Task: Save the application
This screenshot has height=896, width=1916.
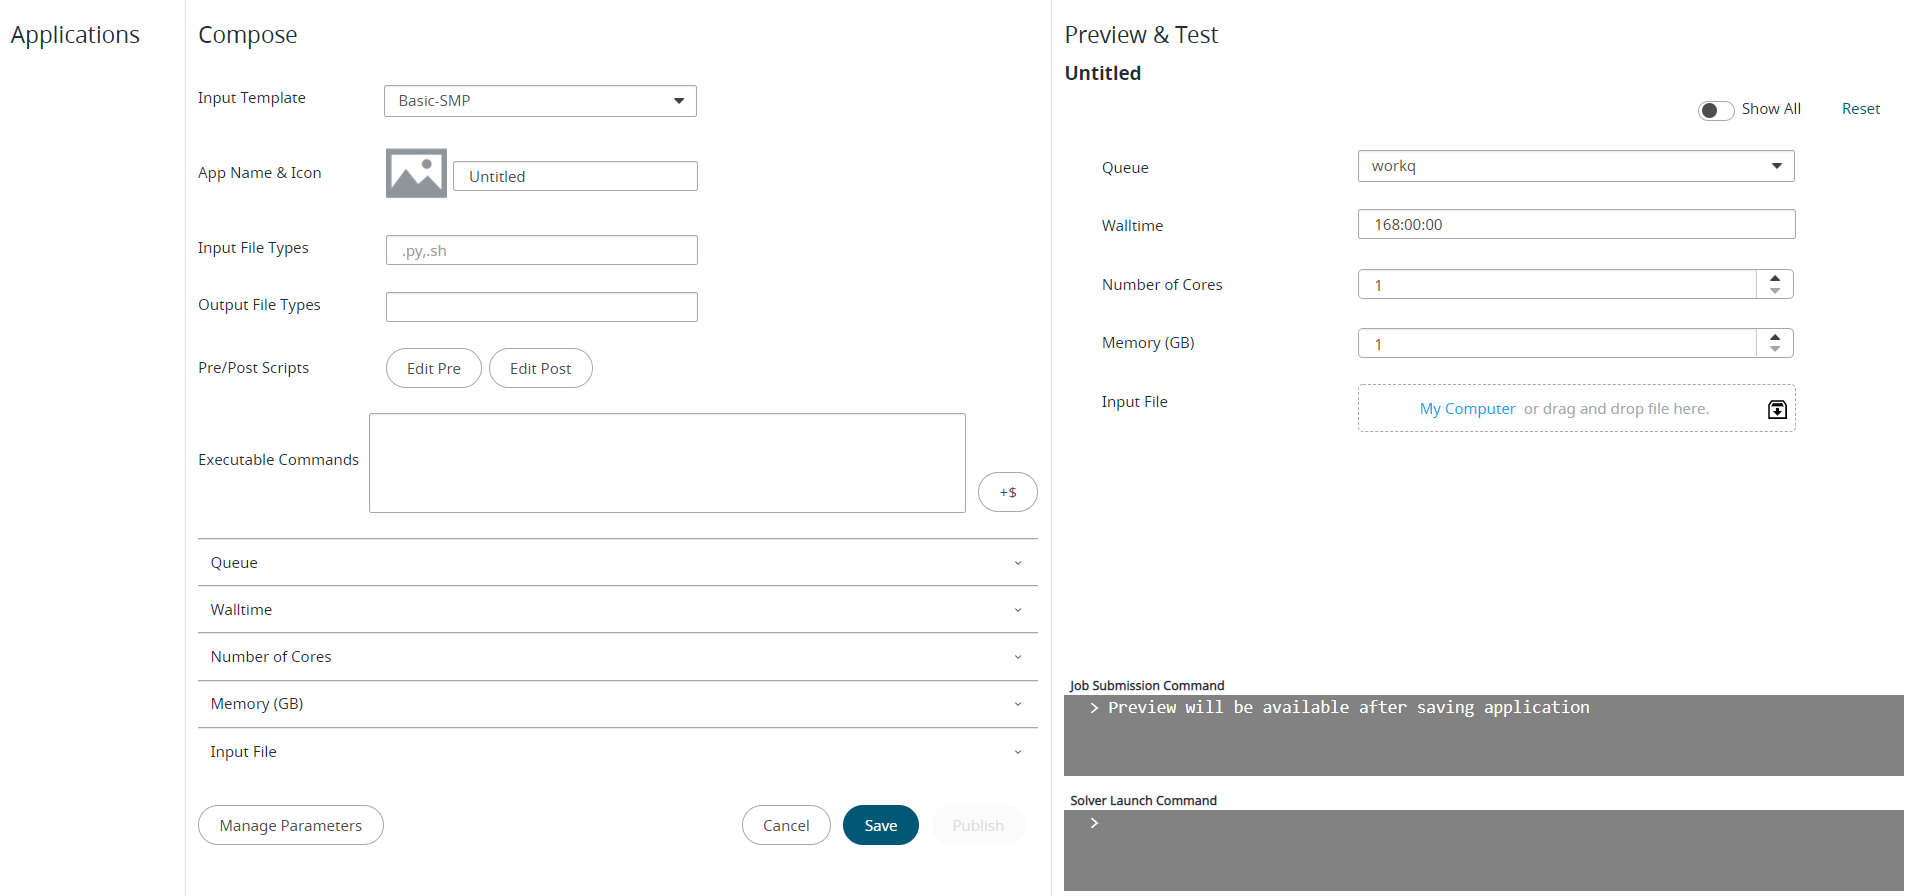Action: pyautogui.click(x=881, y=825)
